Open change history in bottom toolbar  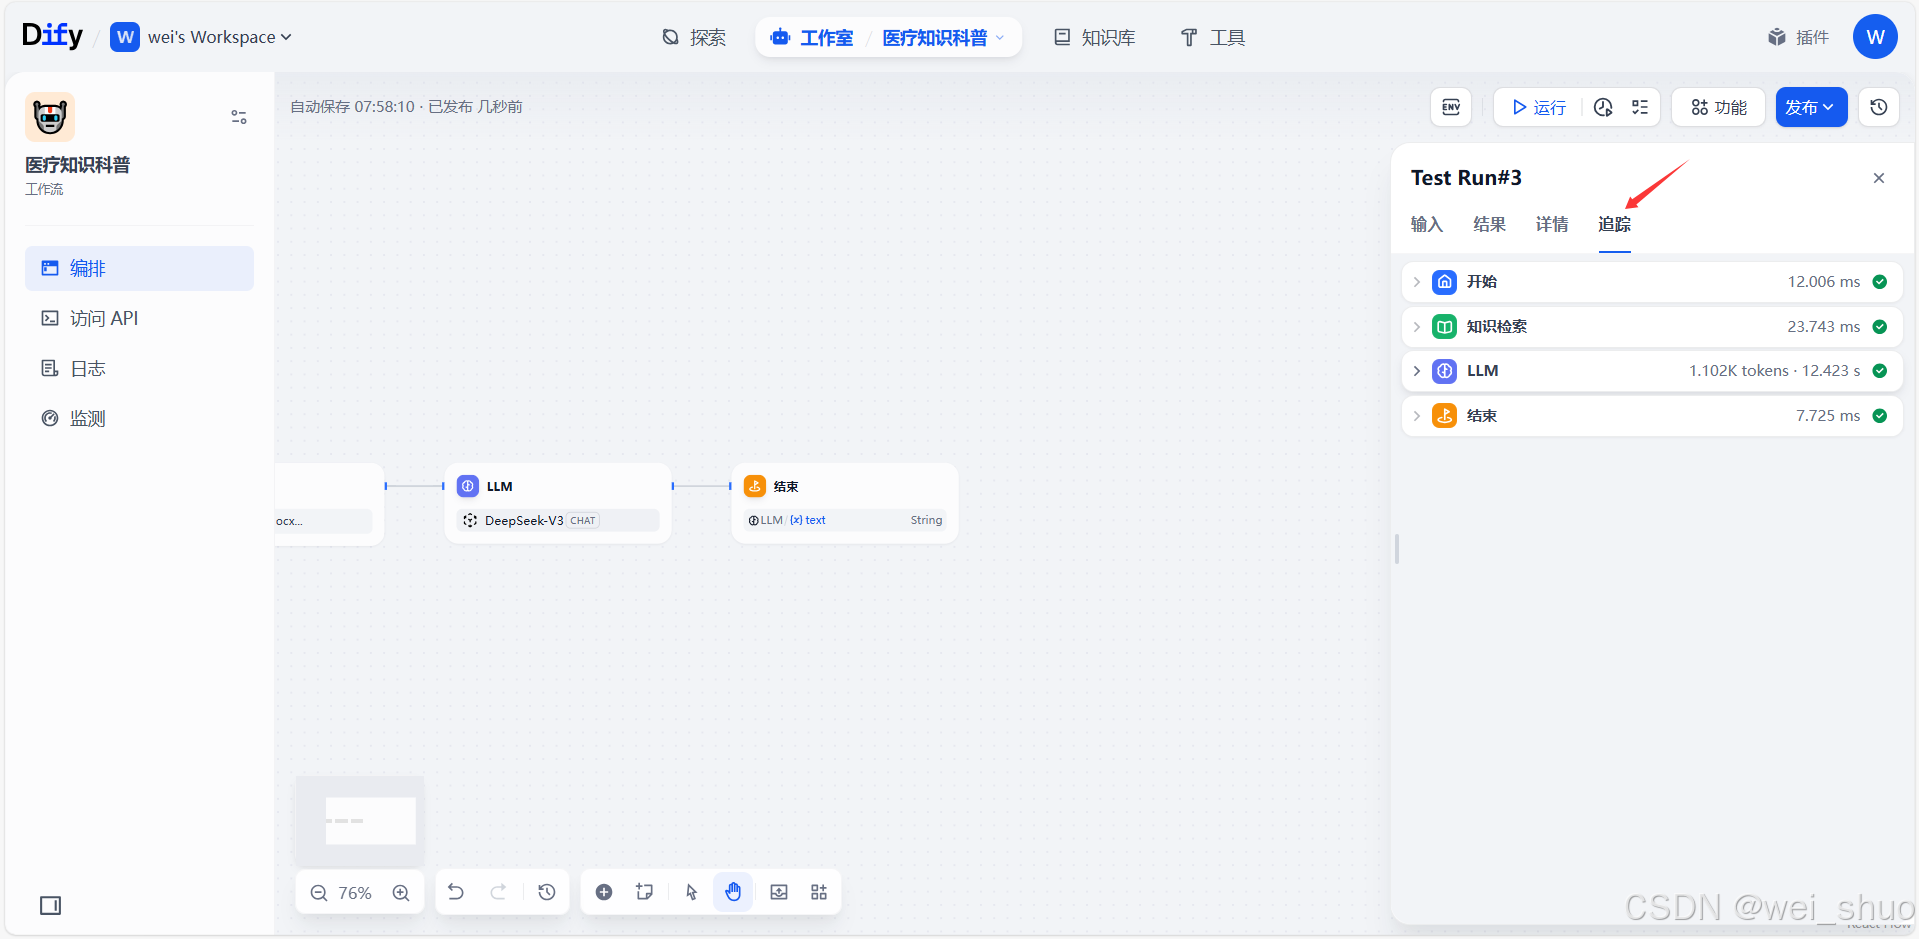pyautogui.click(x=547, y=892)
